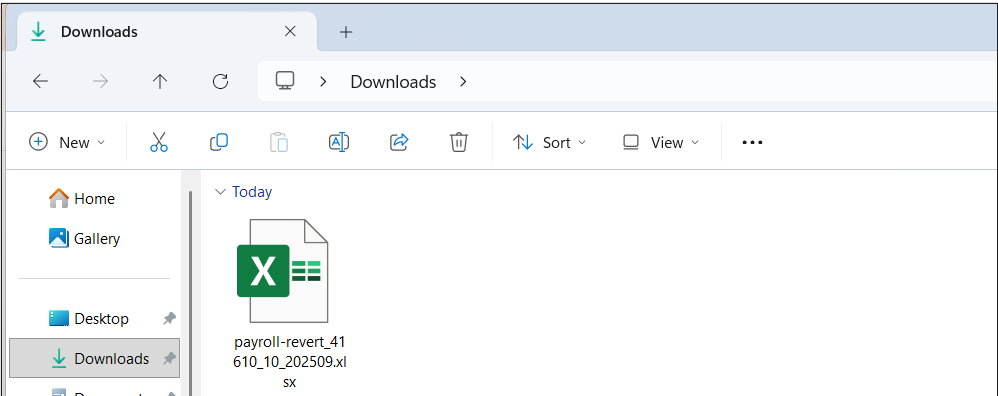Go back with the left arrow

click(41, 81)
